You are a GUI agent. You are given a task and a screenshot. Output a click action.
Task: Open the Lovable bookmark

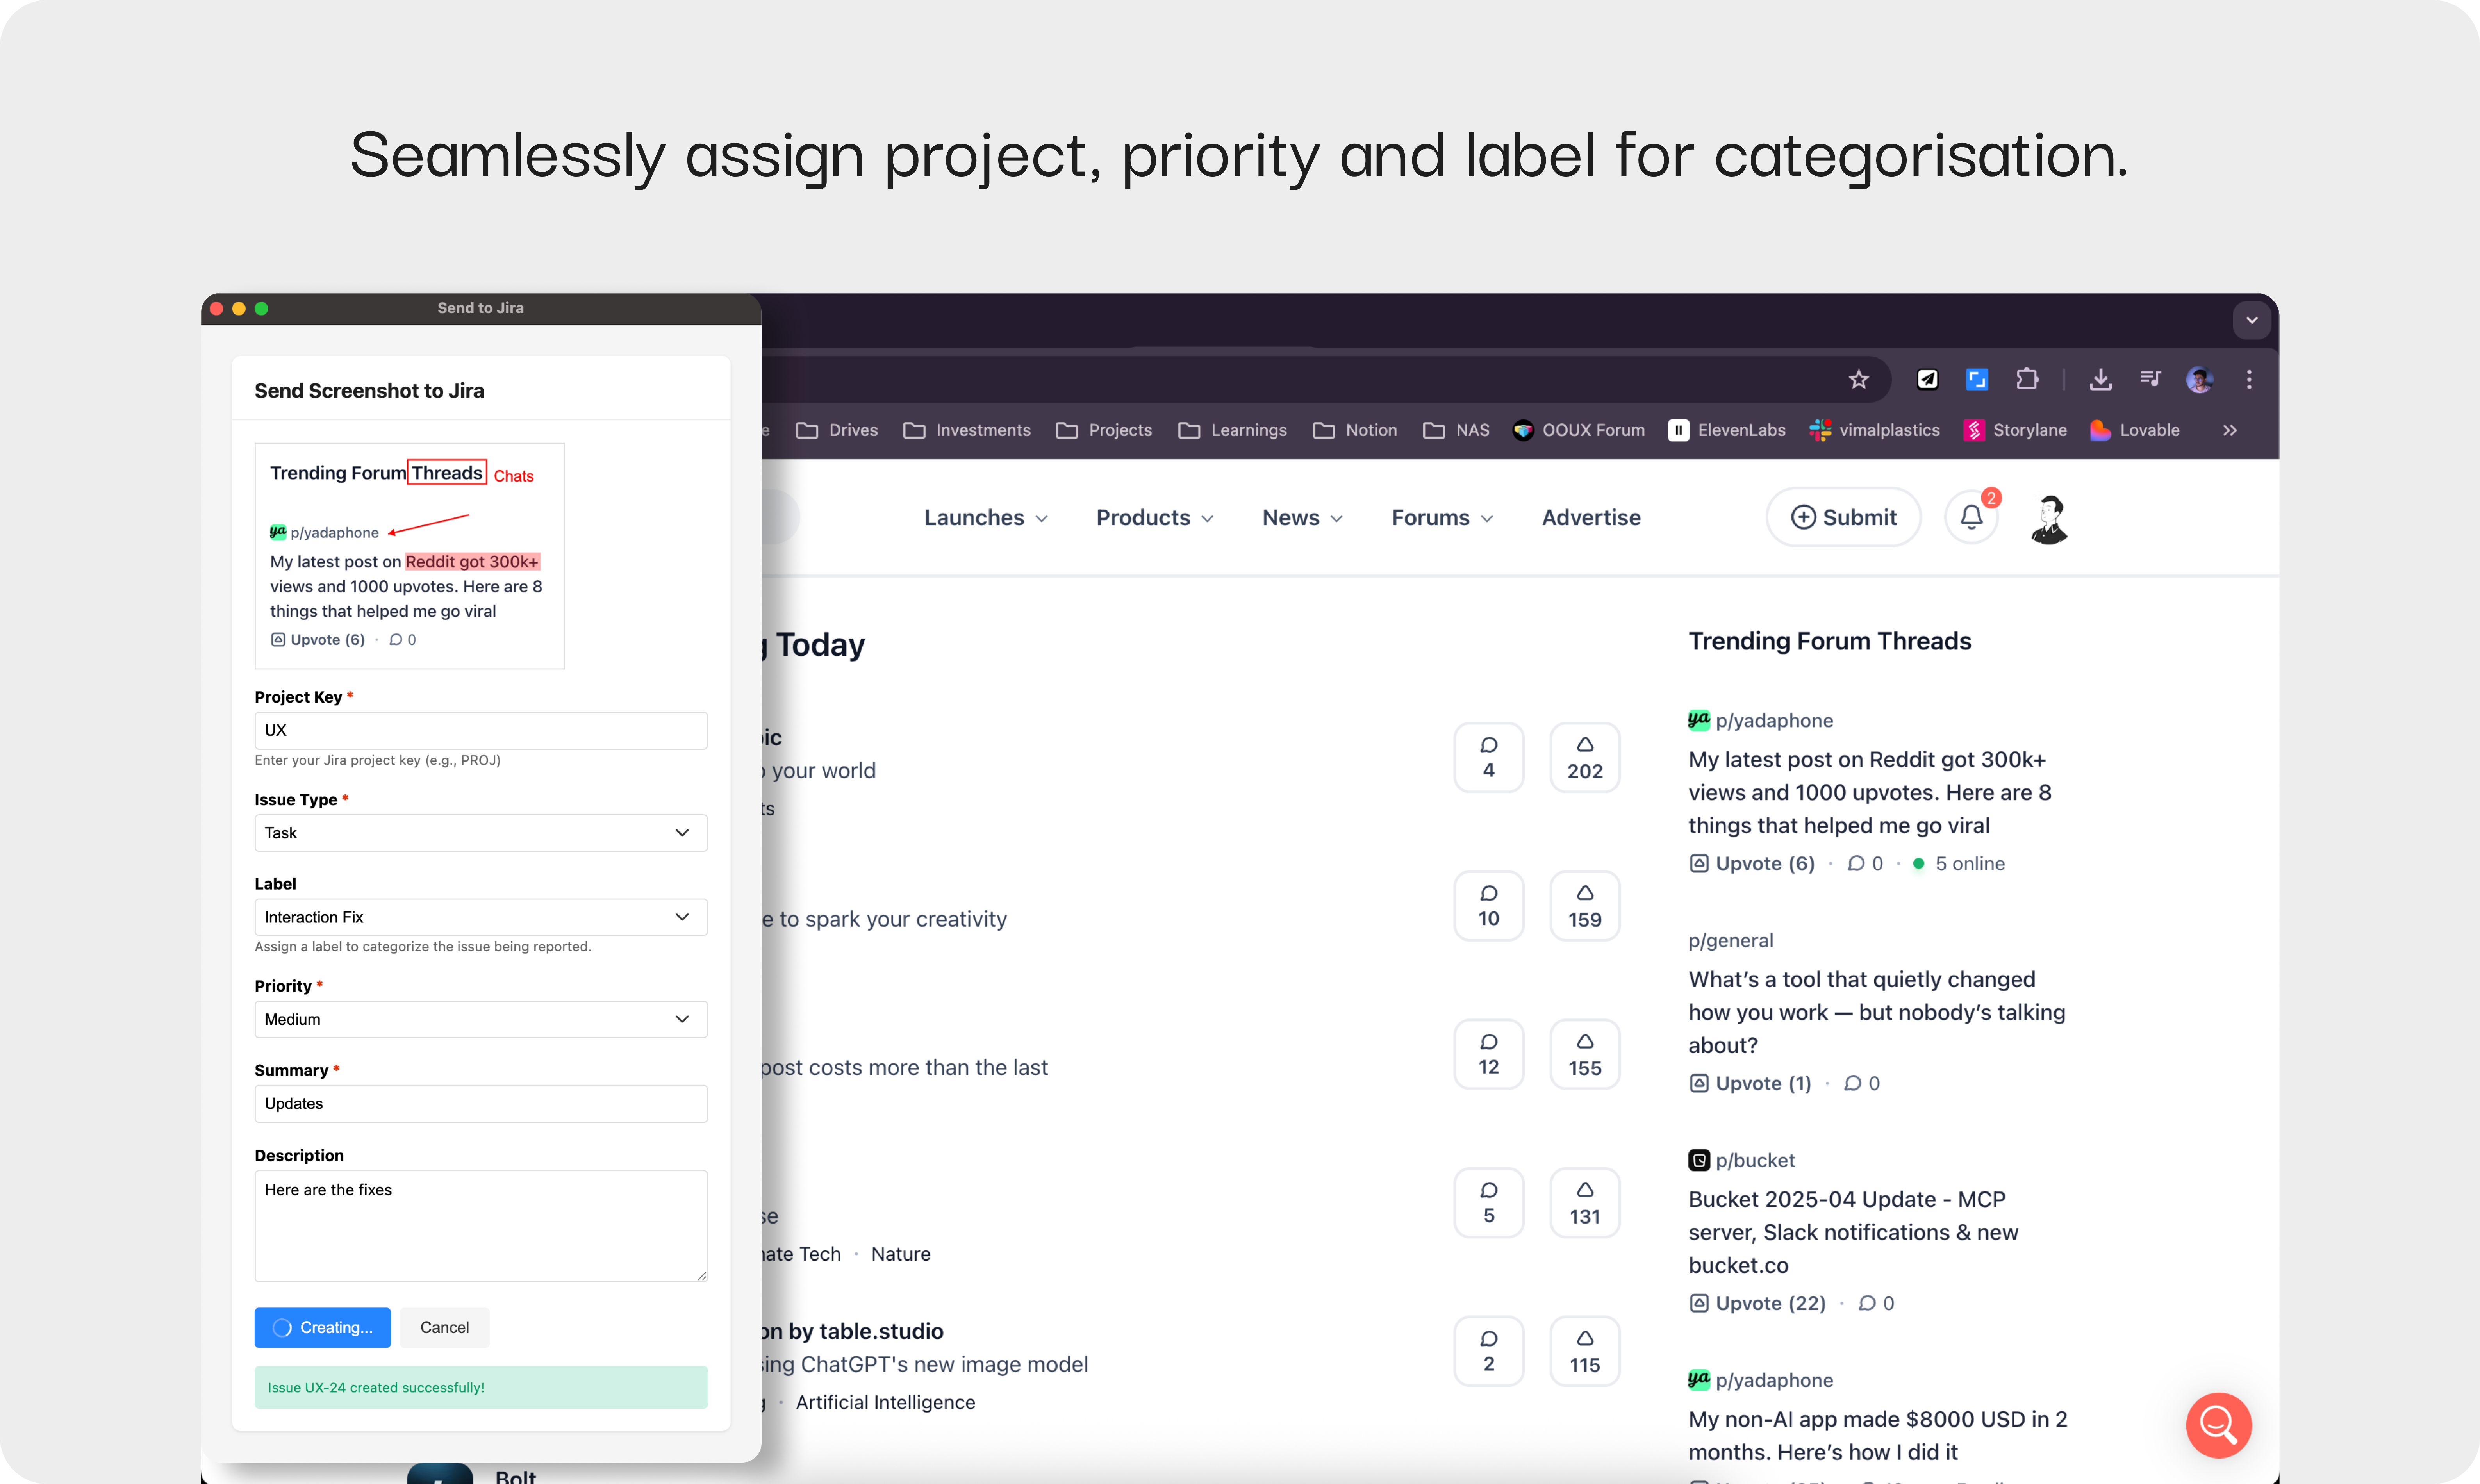pos(2135,430)
